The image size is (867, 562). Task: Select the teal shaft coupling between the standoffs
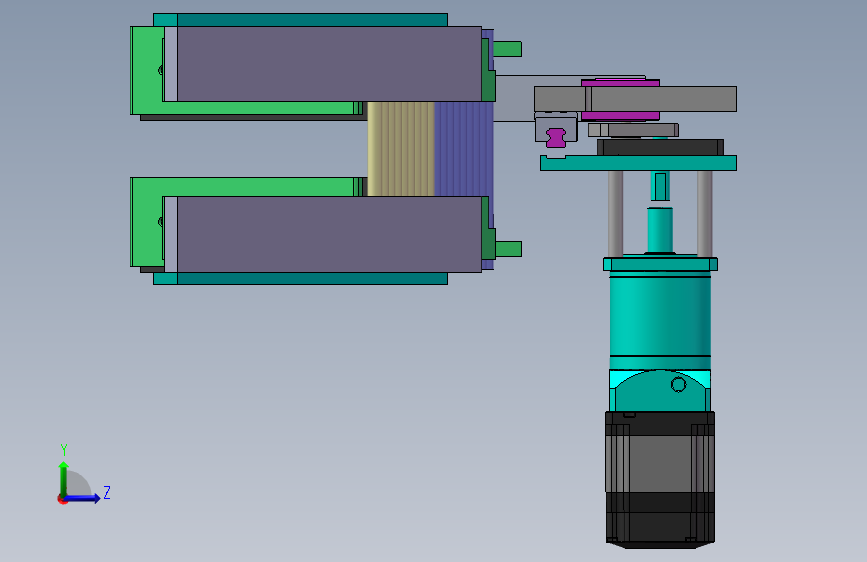660,230
